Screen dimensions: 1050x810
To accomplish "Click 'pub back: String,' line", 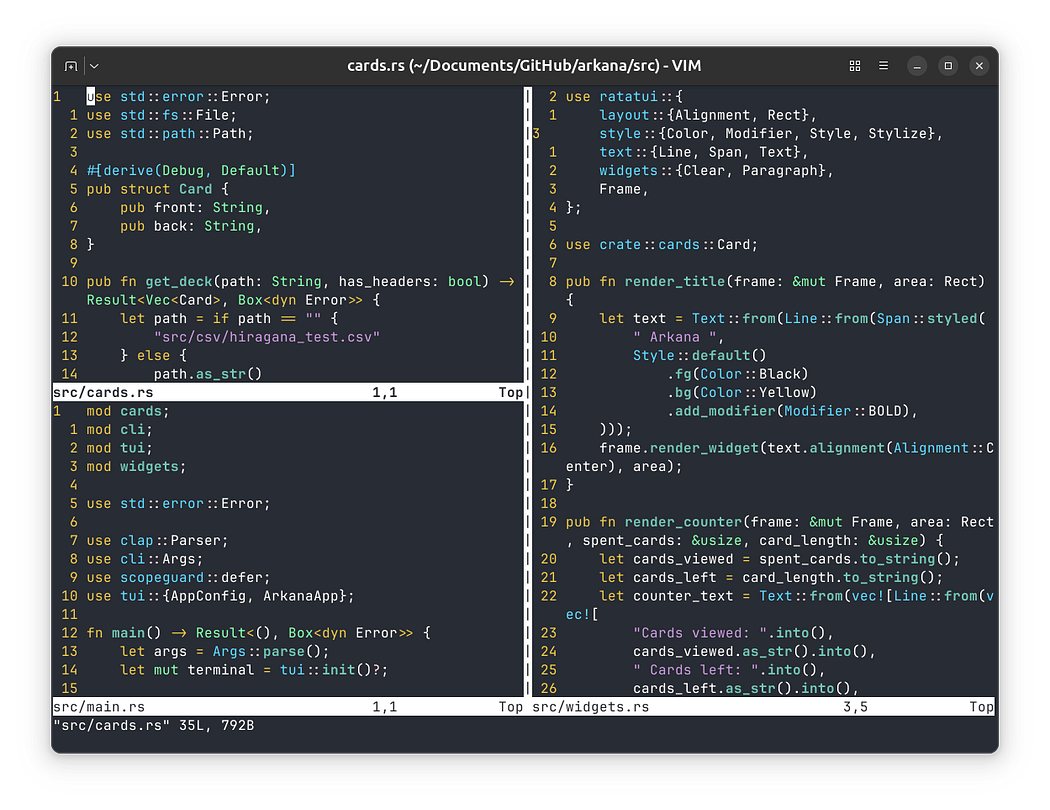I will 191,226.
